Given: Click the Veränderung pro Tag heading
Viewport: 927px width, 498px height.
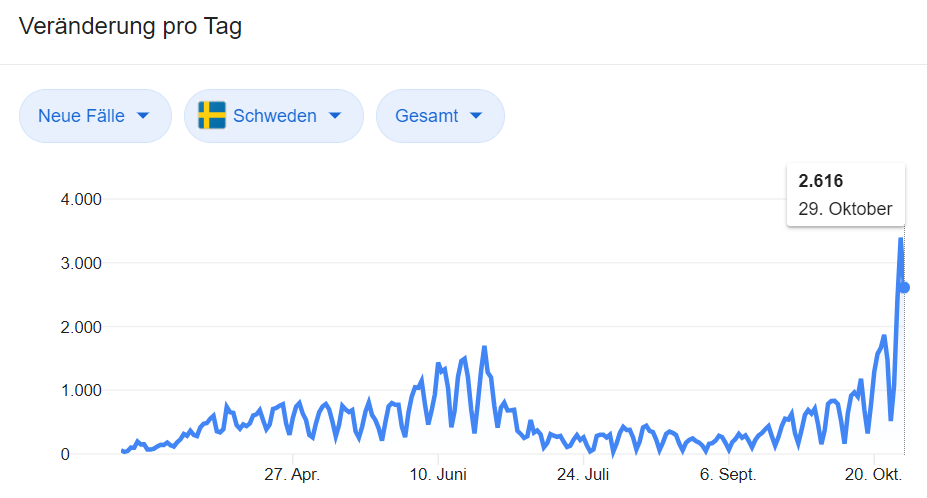Looking at the screenshot, I should point(130,27).
